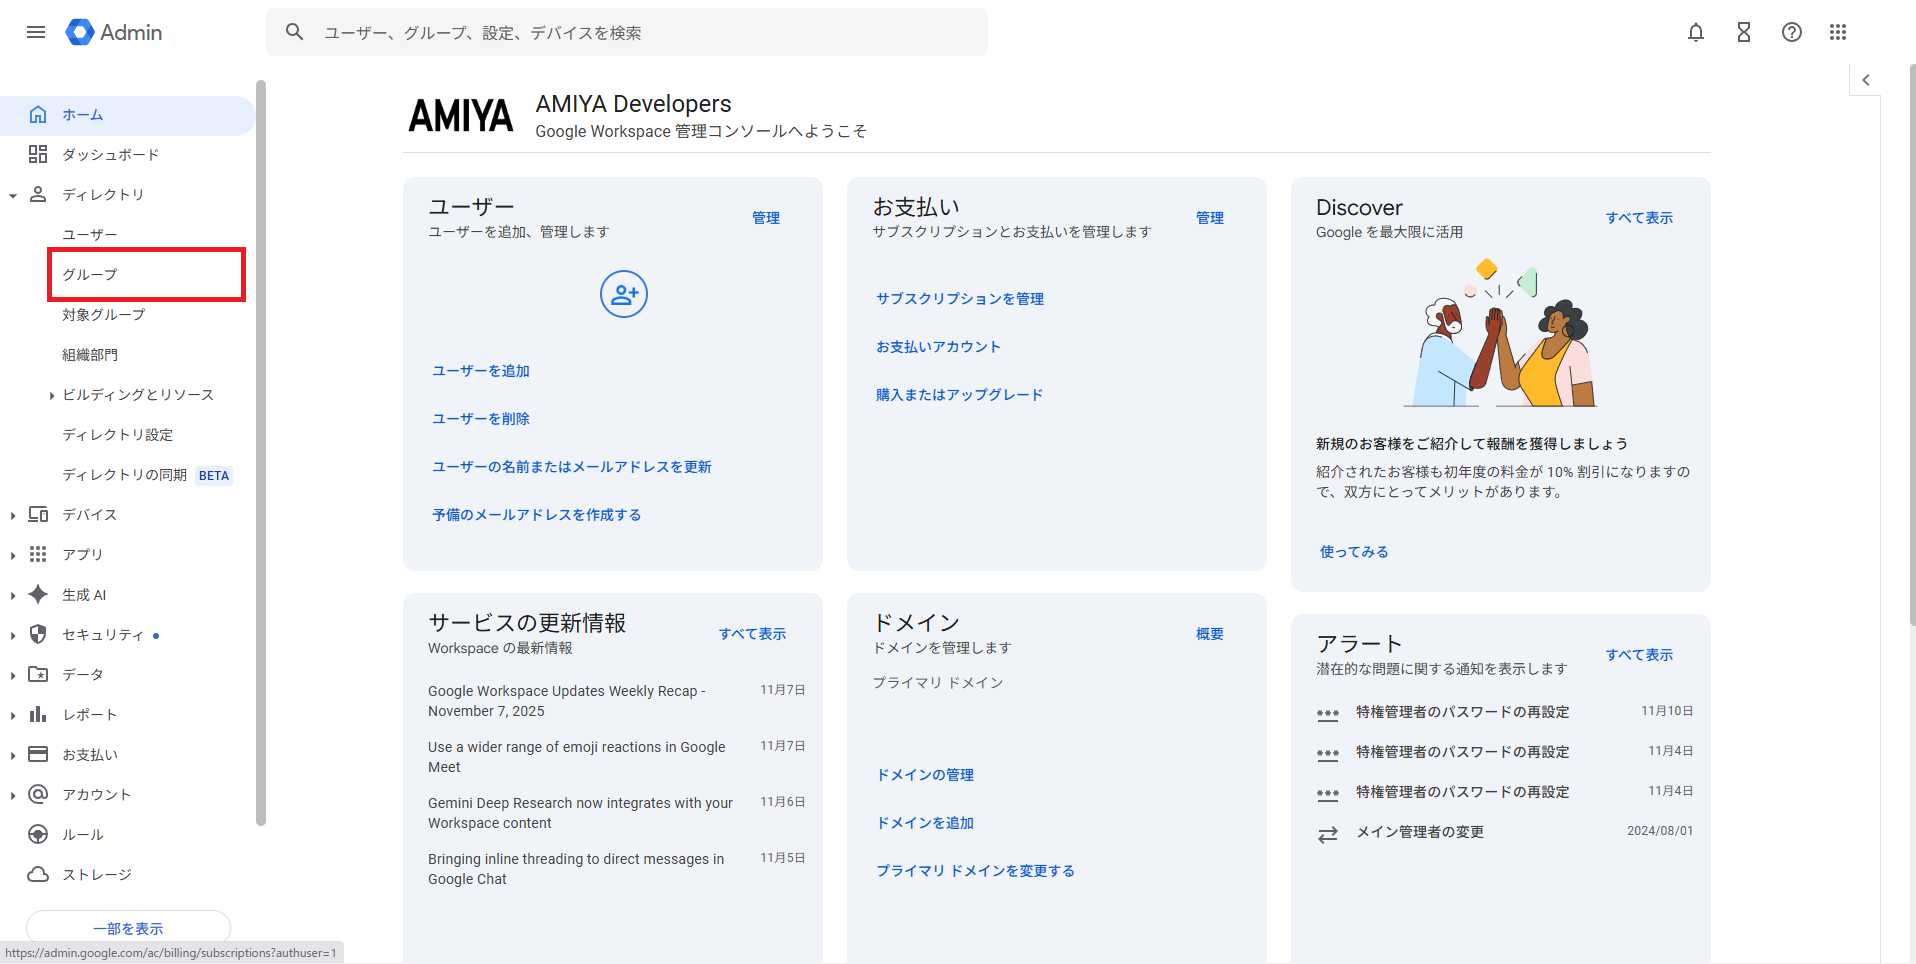Screen dimensions: 1916x964
Task: Click the sidebar vertical scrollbar
Action: click(261, 452)
